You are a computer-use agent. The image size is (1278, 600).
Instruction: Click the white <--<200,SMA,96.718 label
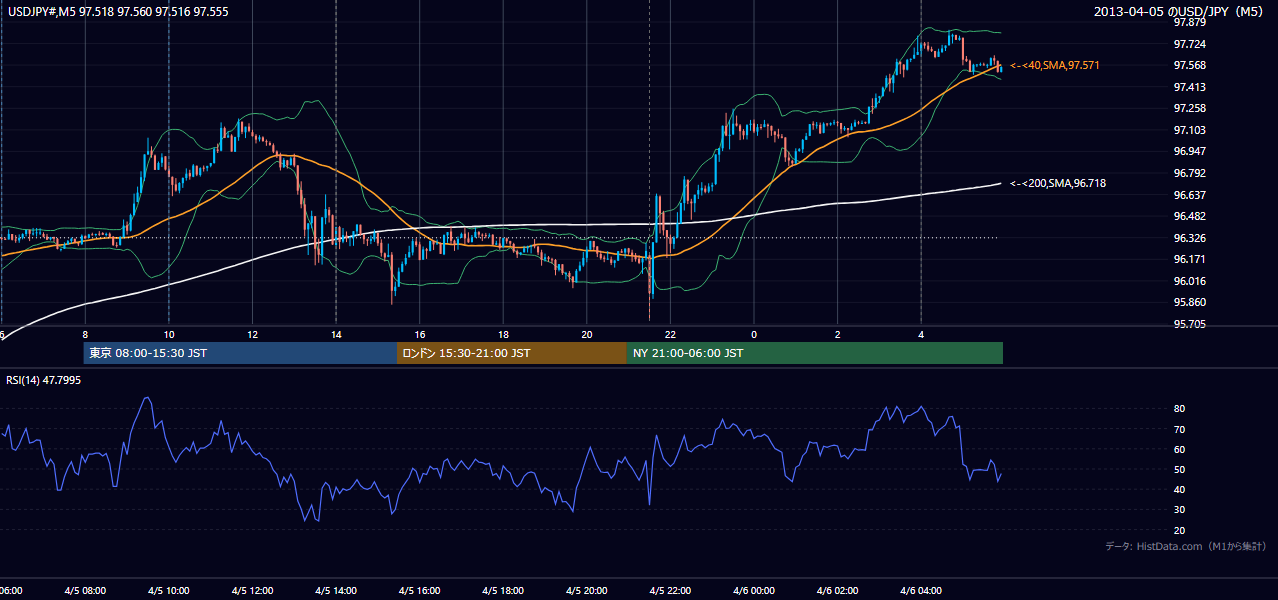[x=1058, y=183]
